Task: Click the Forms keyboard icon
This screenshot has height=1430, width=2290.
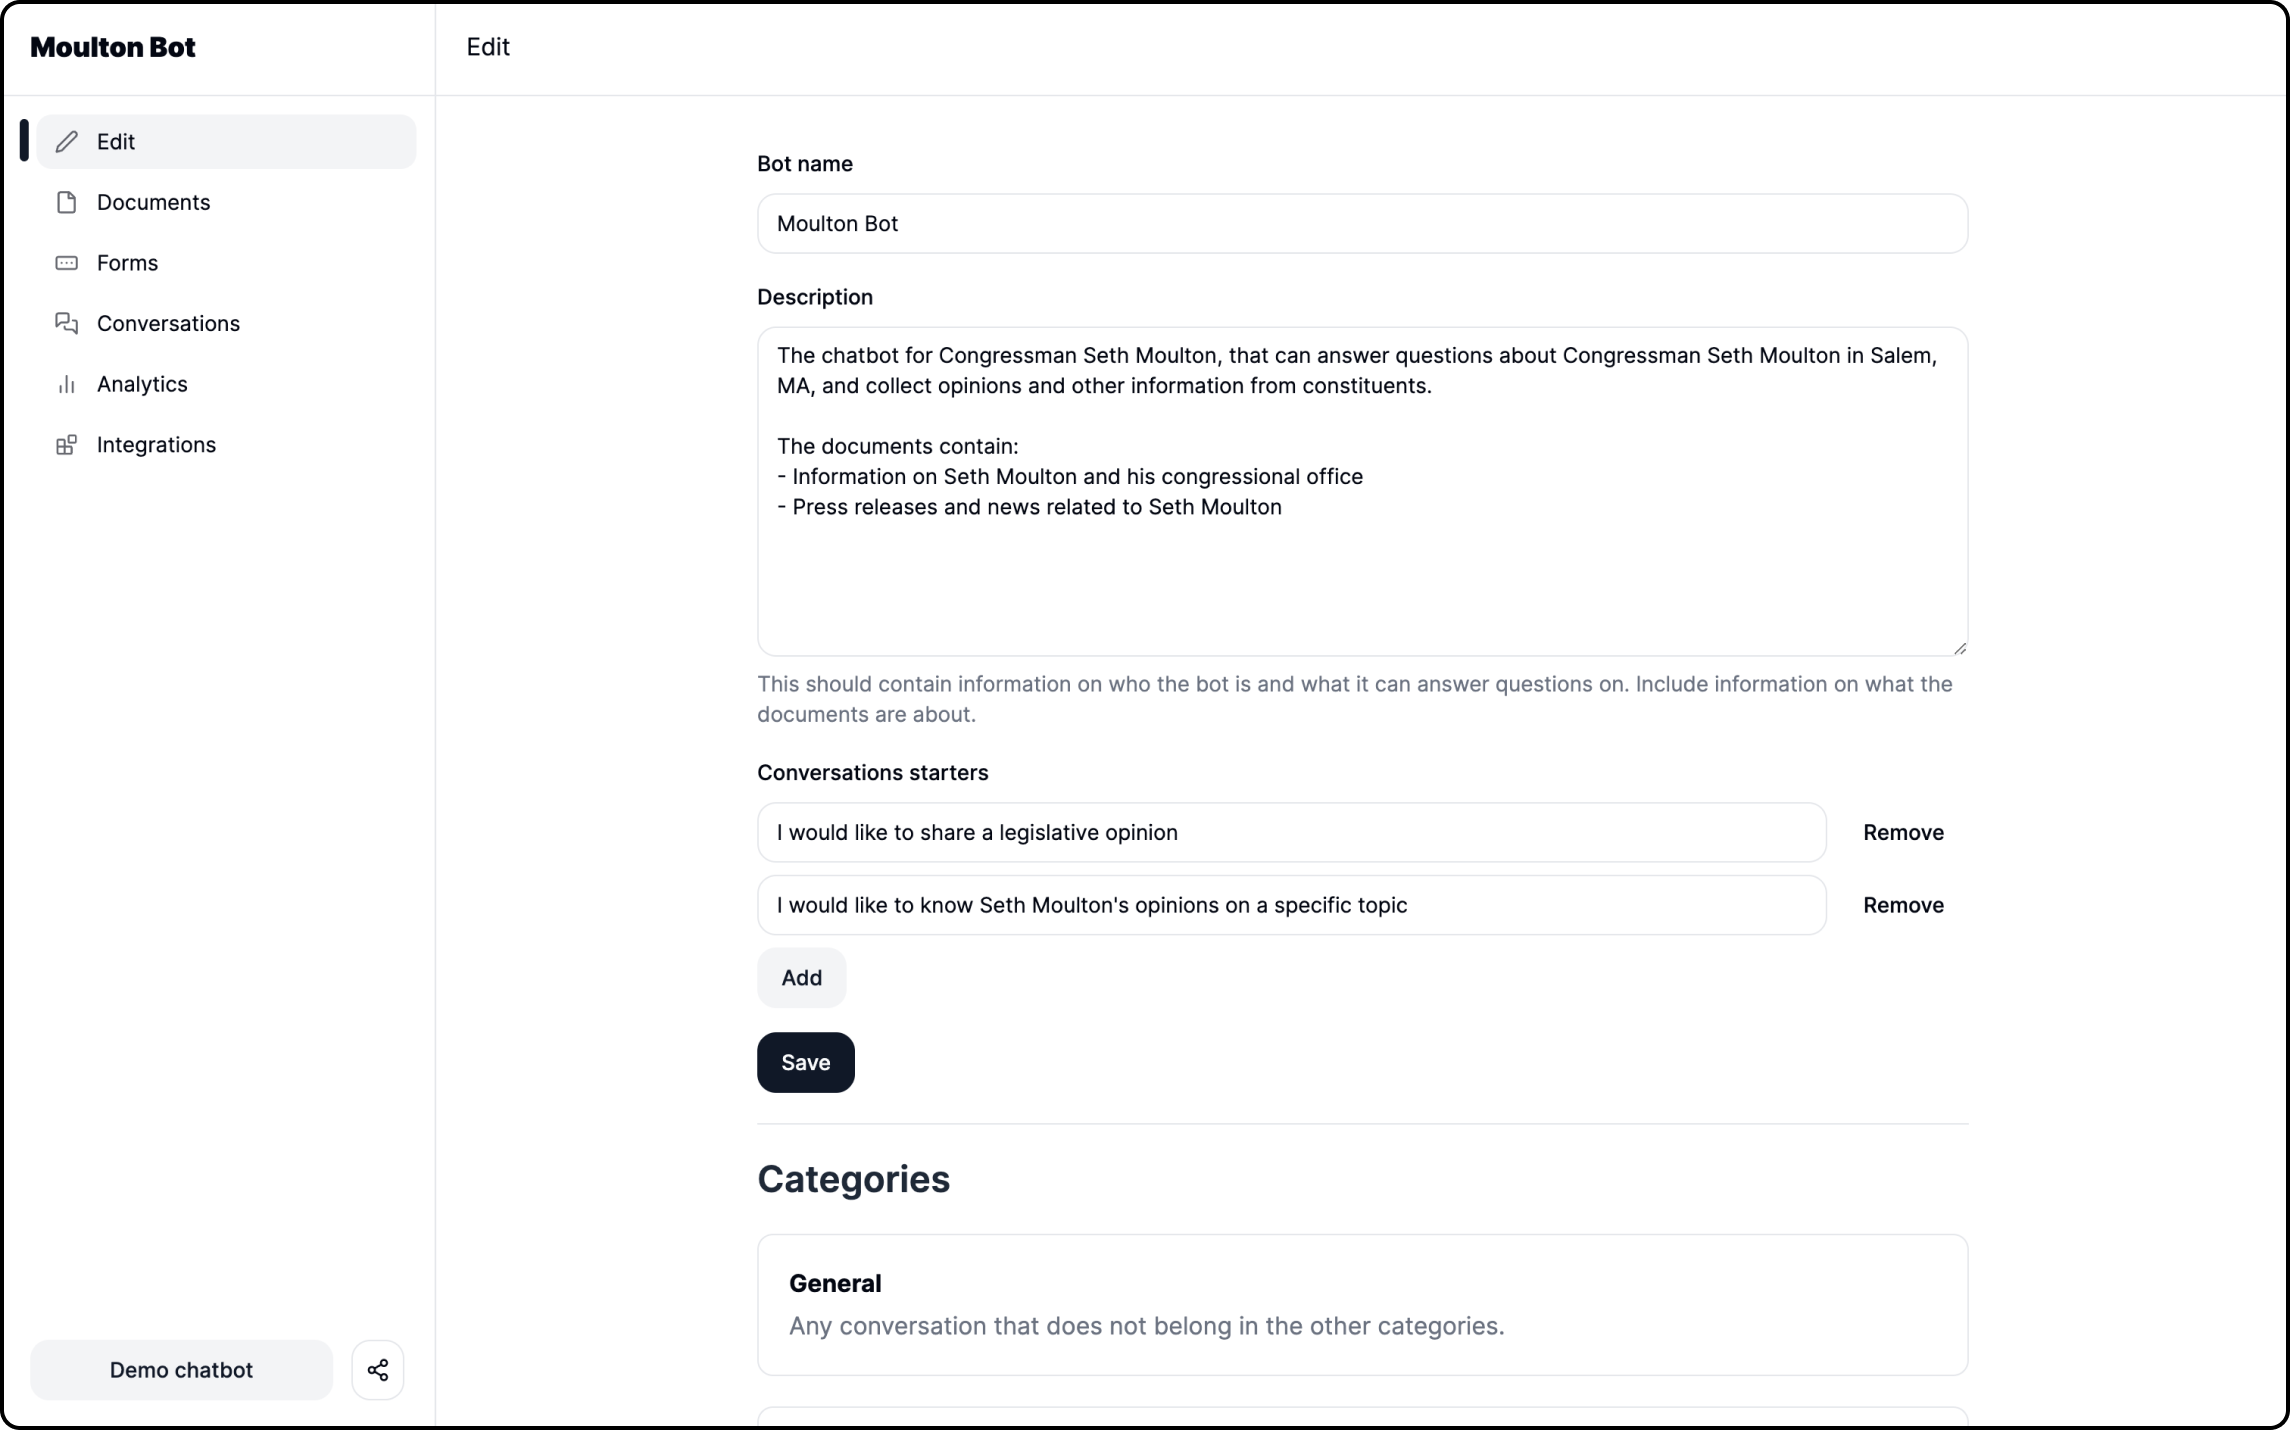Action: (x=66, y=263)
